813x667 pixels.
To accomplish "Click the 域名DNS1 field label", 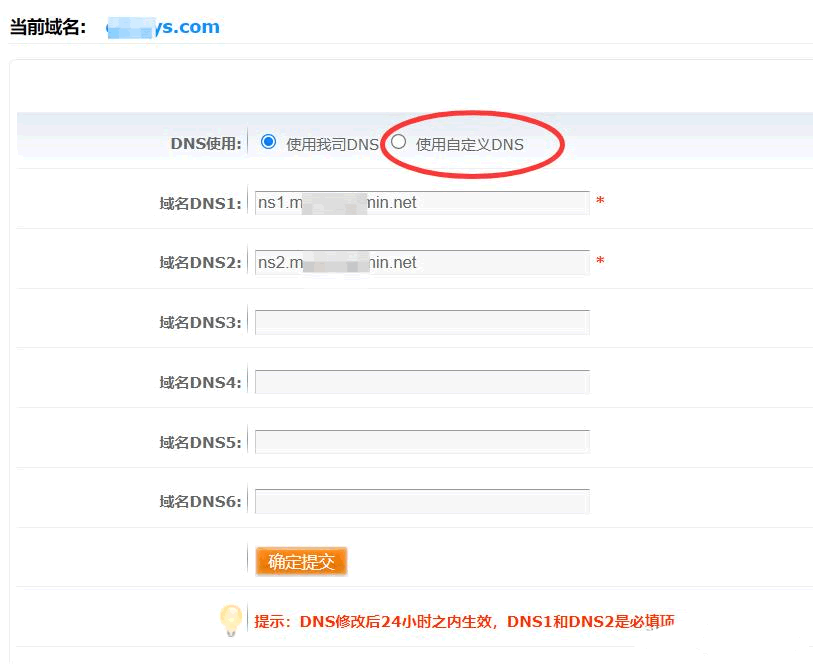I will click(x=200, y=203).
